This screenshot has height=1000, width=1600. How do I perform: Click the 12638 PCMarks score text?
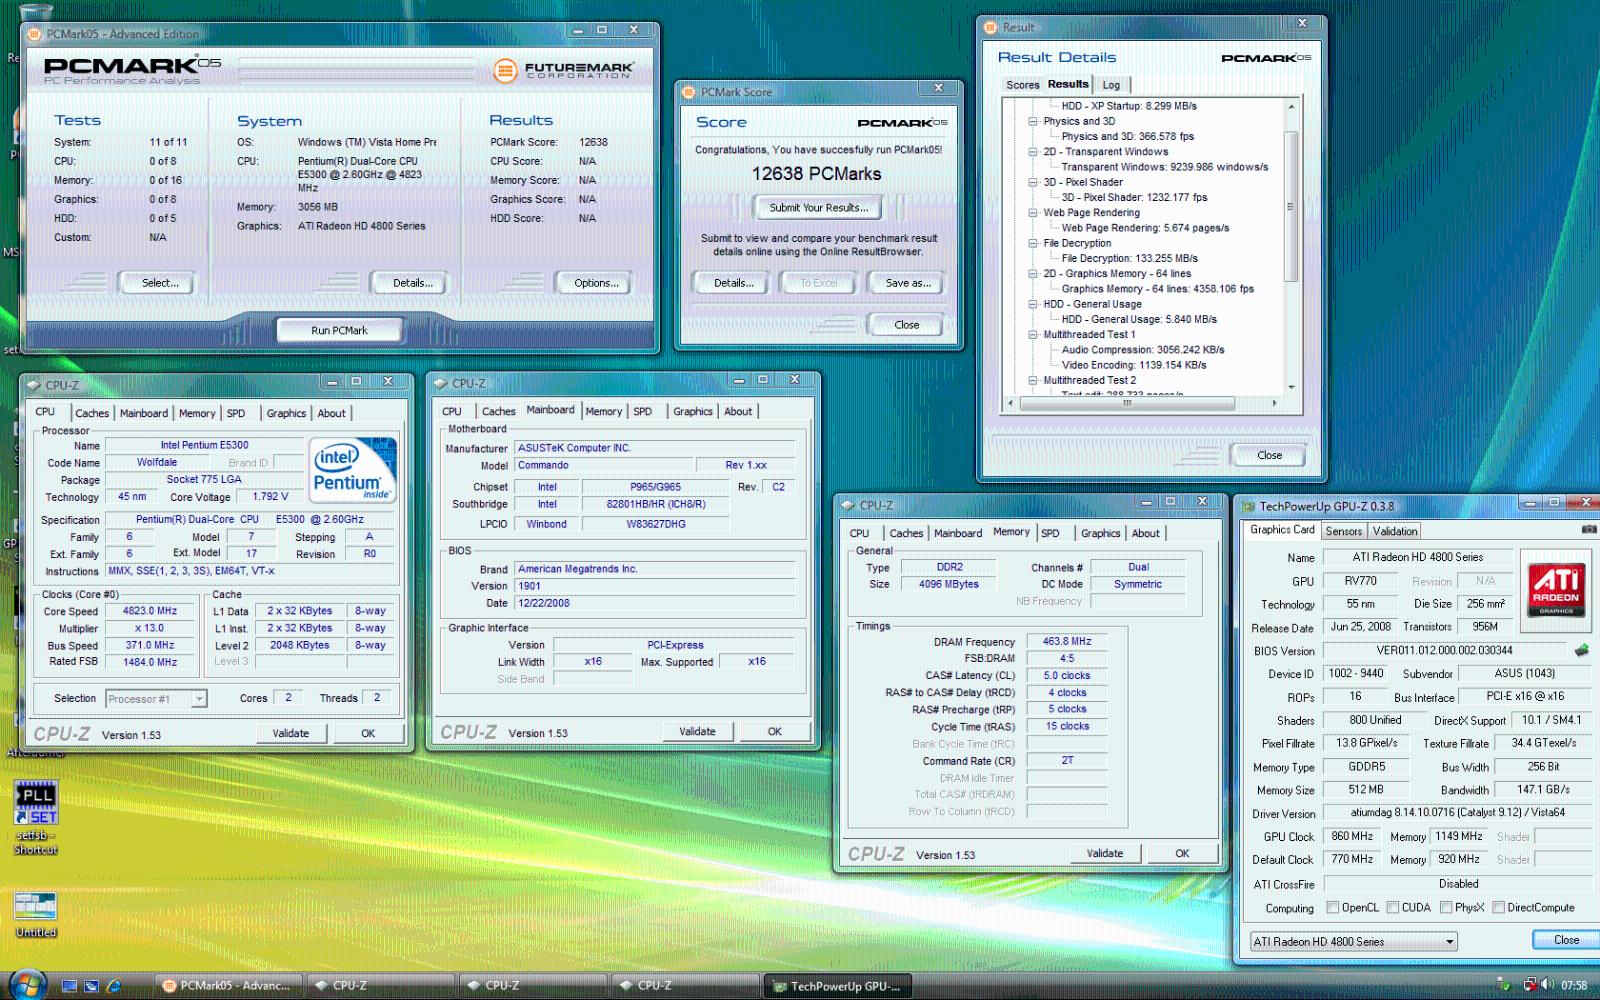[x=817, y=174]
